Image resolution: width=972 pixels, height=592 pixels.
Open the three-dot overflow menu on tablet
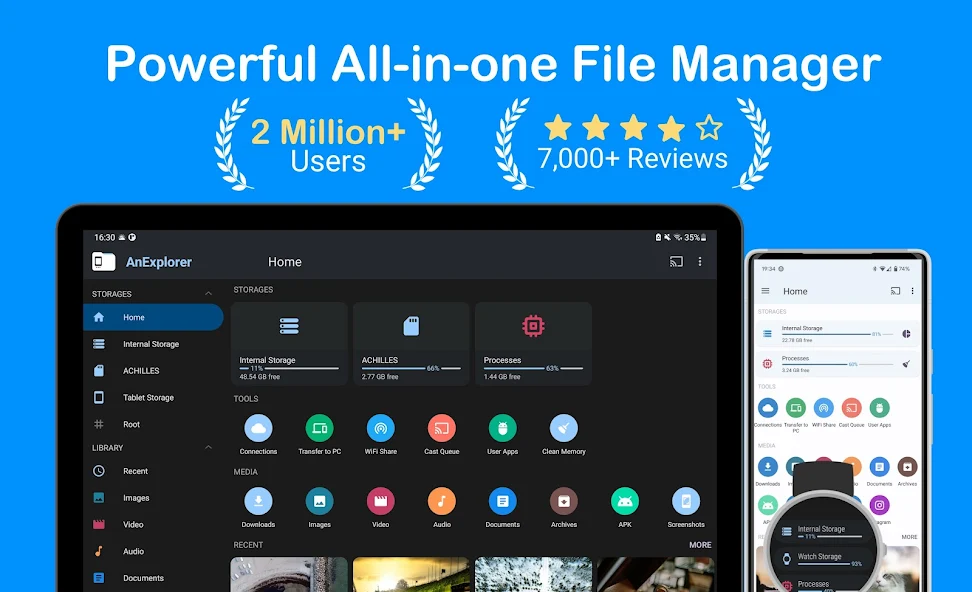pos(700,262)
